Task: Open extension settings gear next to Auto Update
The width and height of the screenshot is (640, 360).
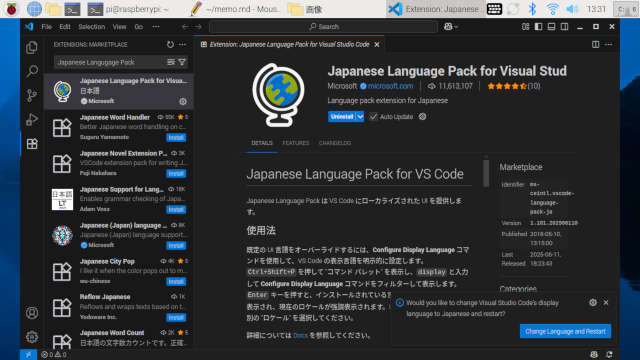Action: (422, 117)
